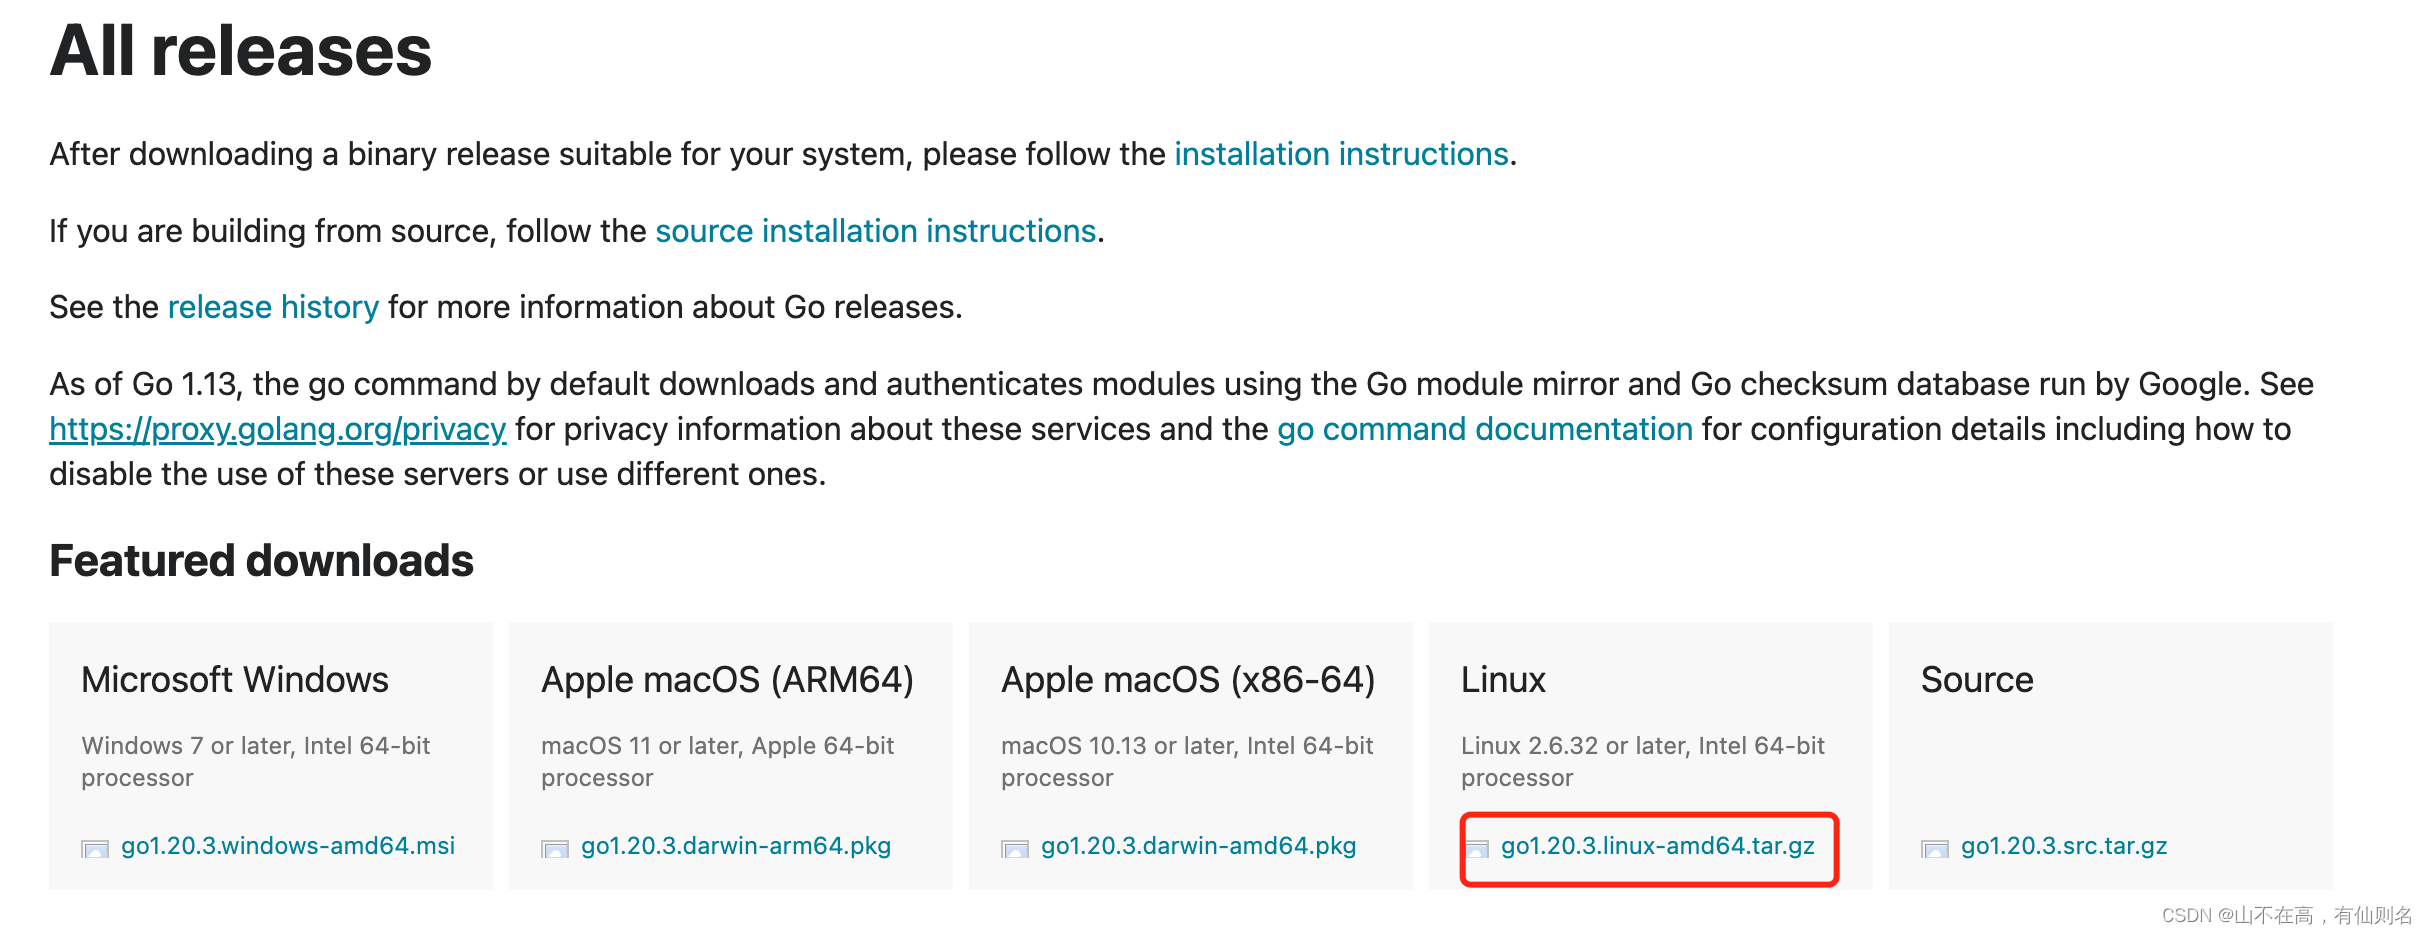Select the Linux card heading

[x=1503, y=680]
